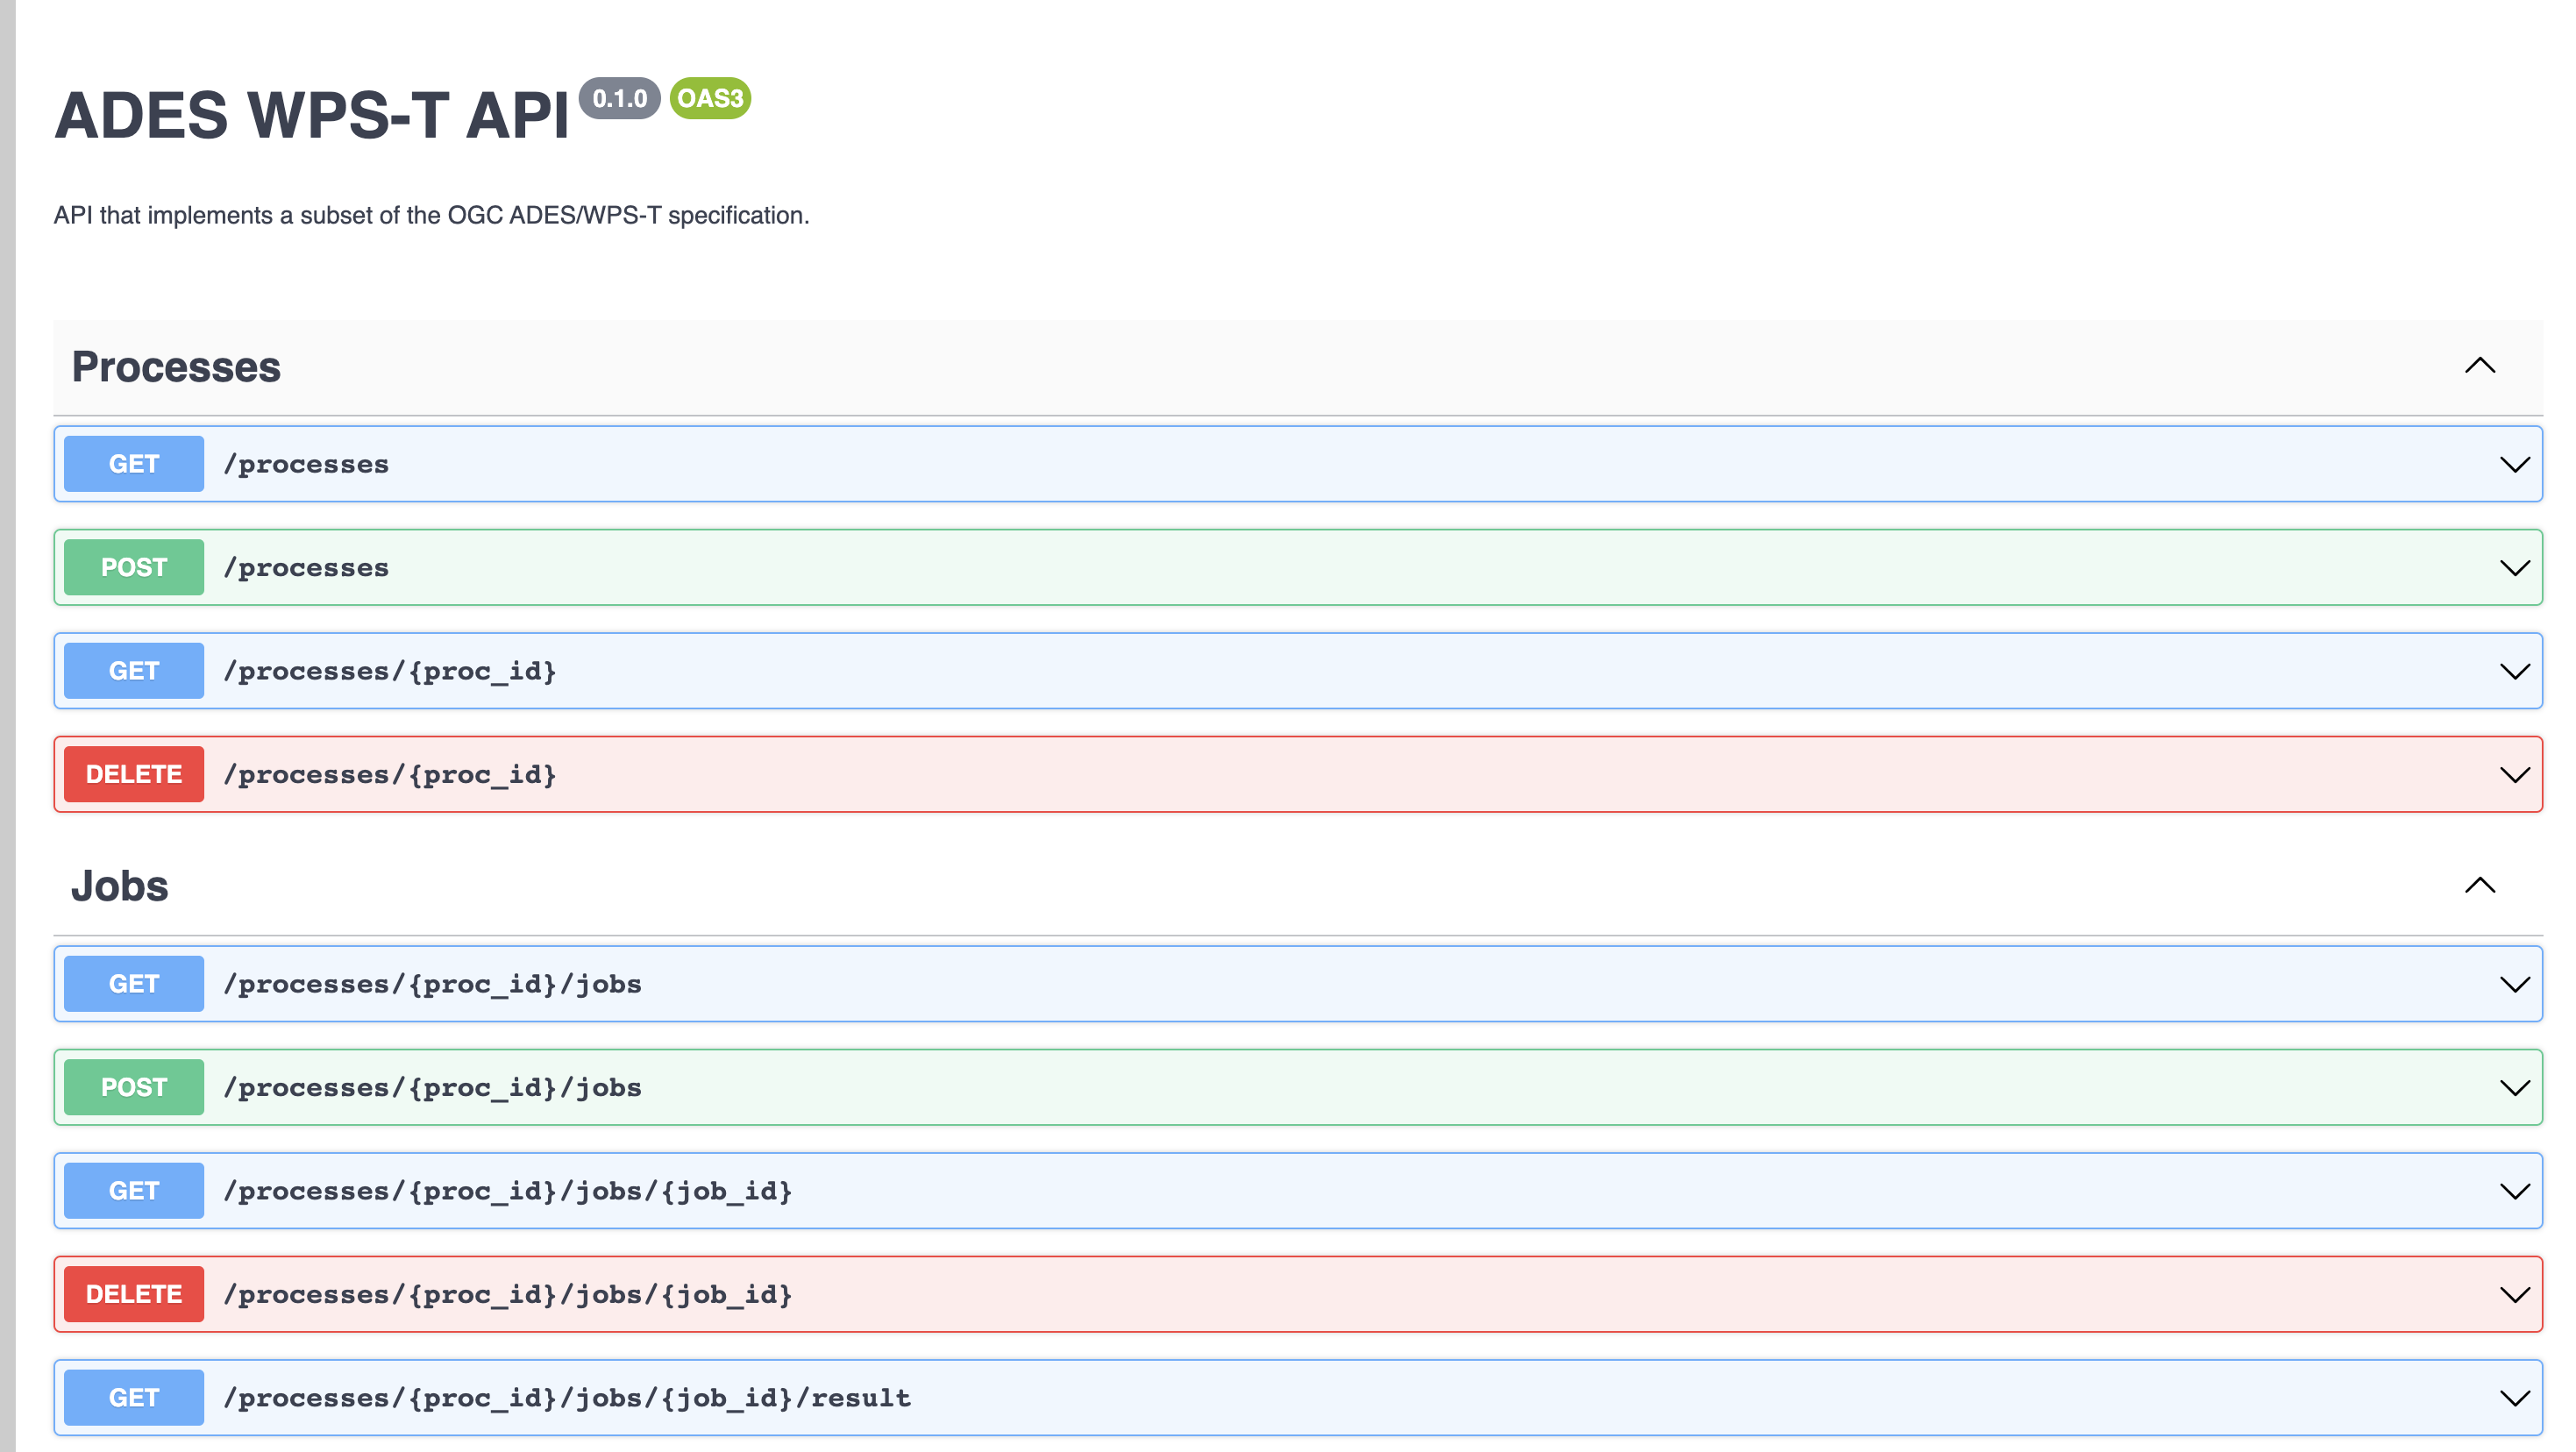The image size is (2576, 1452).
Task: Expand POST /processes/{proc_id}/jobs row arrow
Action: [x=2514, y=1088]
